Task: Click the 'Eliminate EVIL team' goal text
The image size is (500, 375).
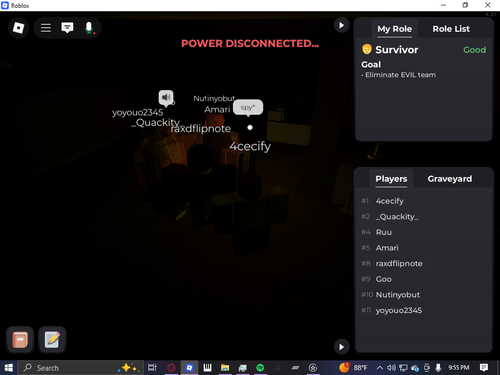Action: 400,75
